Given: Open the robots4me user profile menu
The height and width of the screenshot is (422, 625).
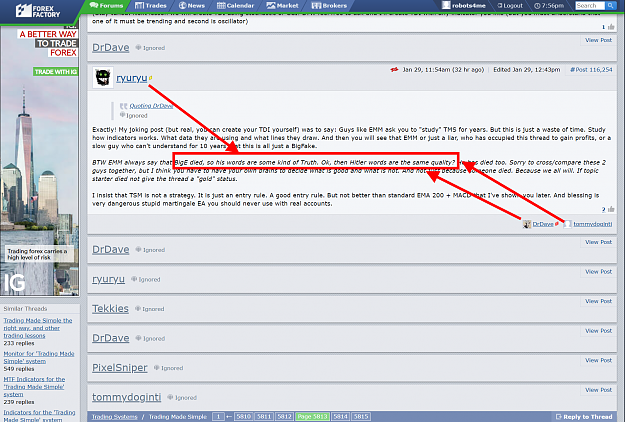Looking at the screenshot, I should pos(464,6).
